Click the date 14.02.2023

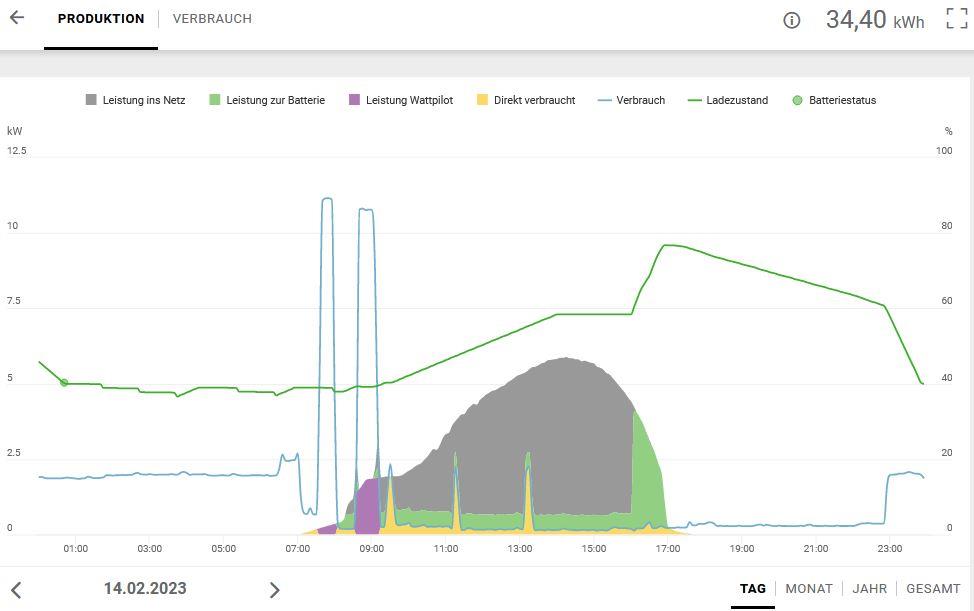coord(145,588)
